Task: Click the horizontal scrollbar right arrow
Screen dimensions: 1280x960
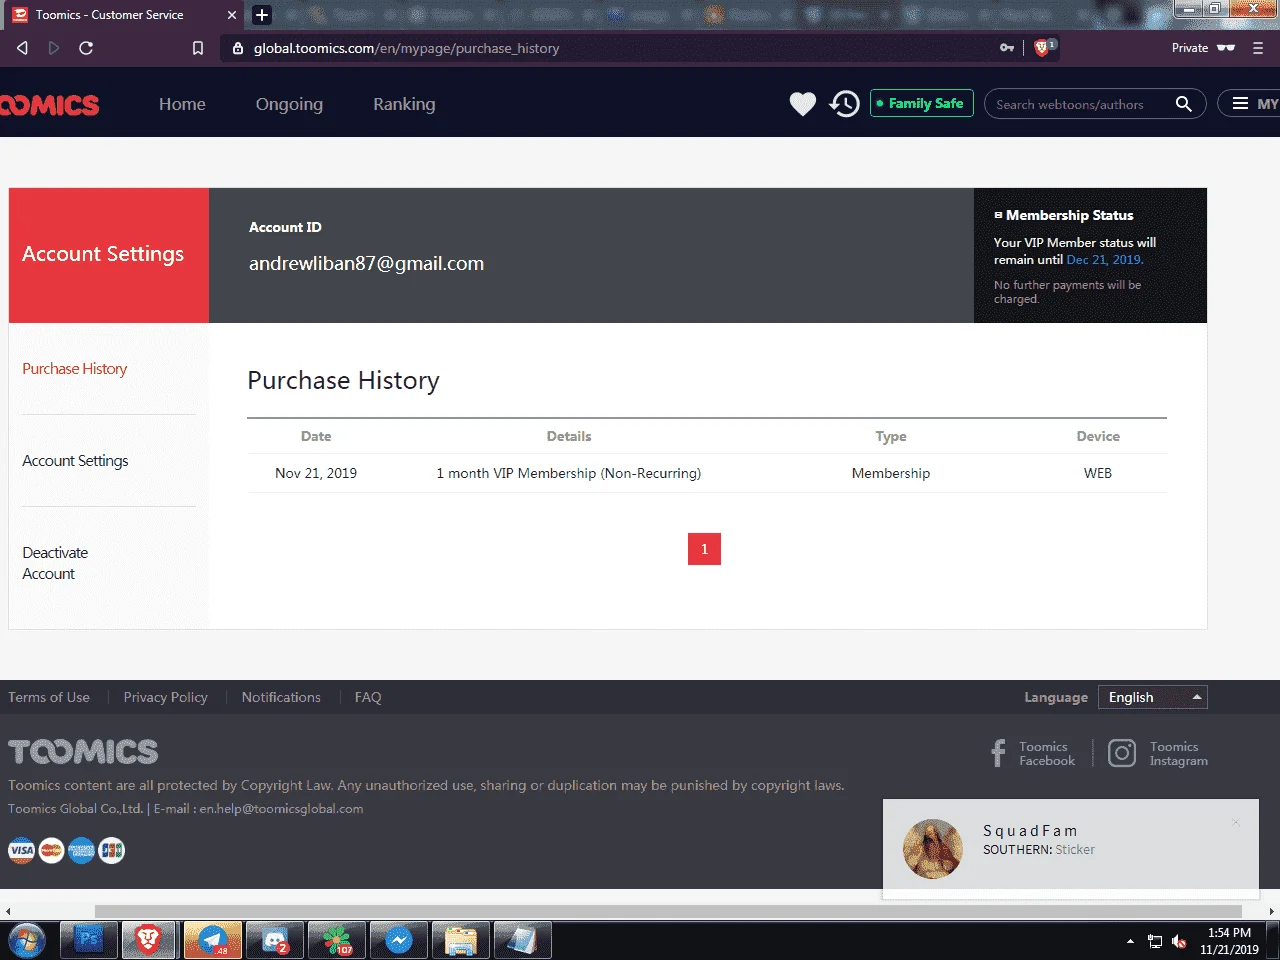Action: (1272, 911)
